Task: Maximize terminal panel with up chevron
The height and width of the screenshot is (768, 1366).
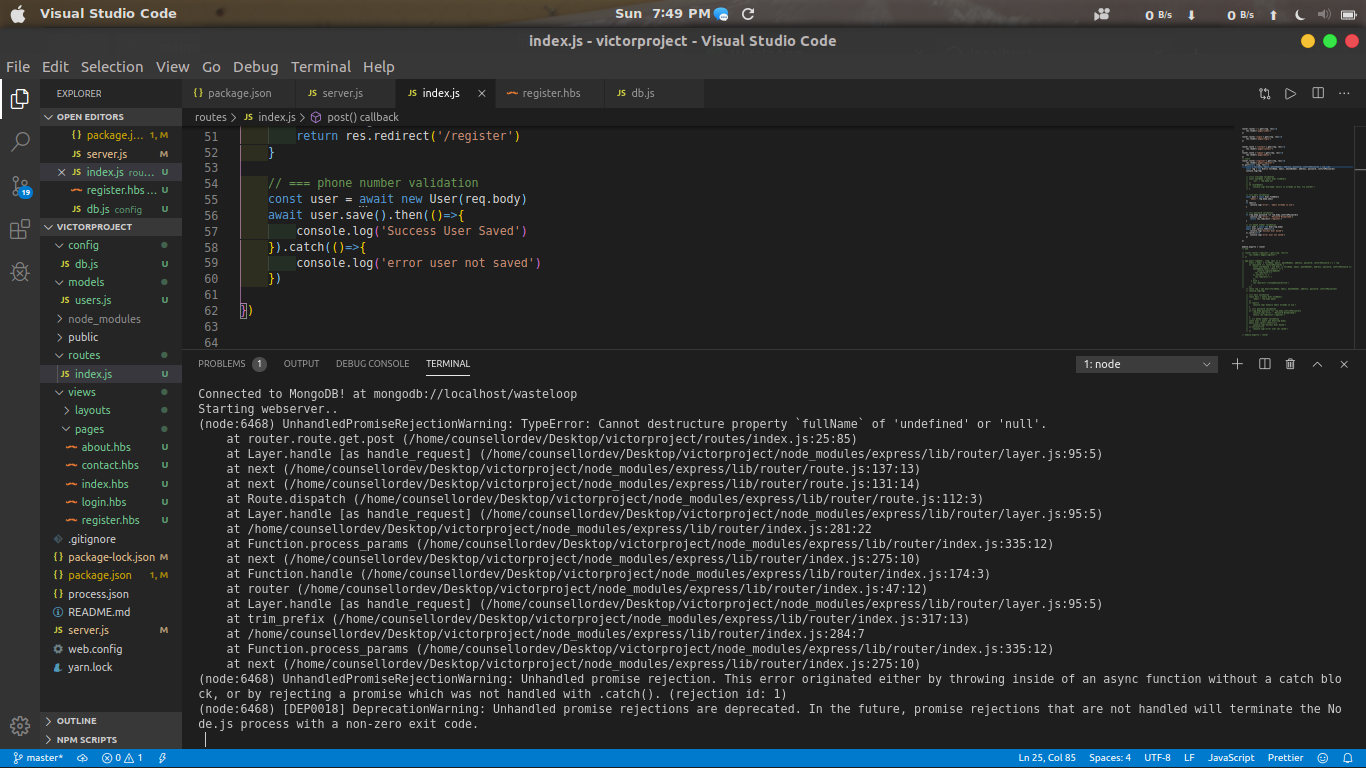Action: point(1317,364)
